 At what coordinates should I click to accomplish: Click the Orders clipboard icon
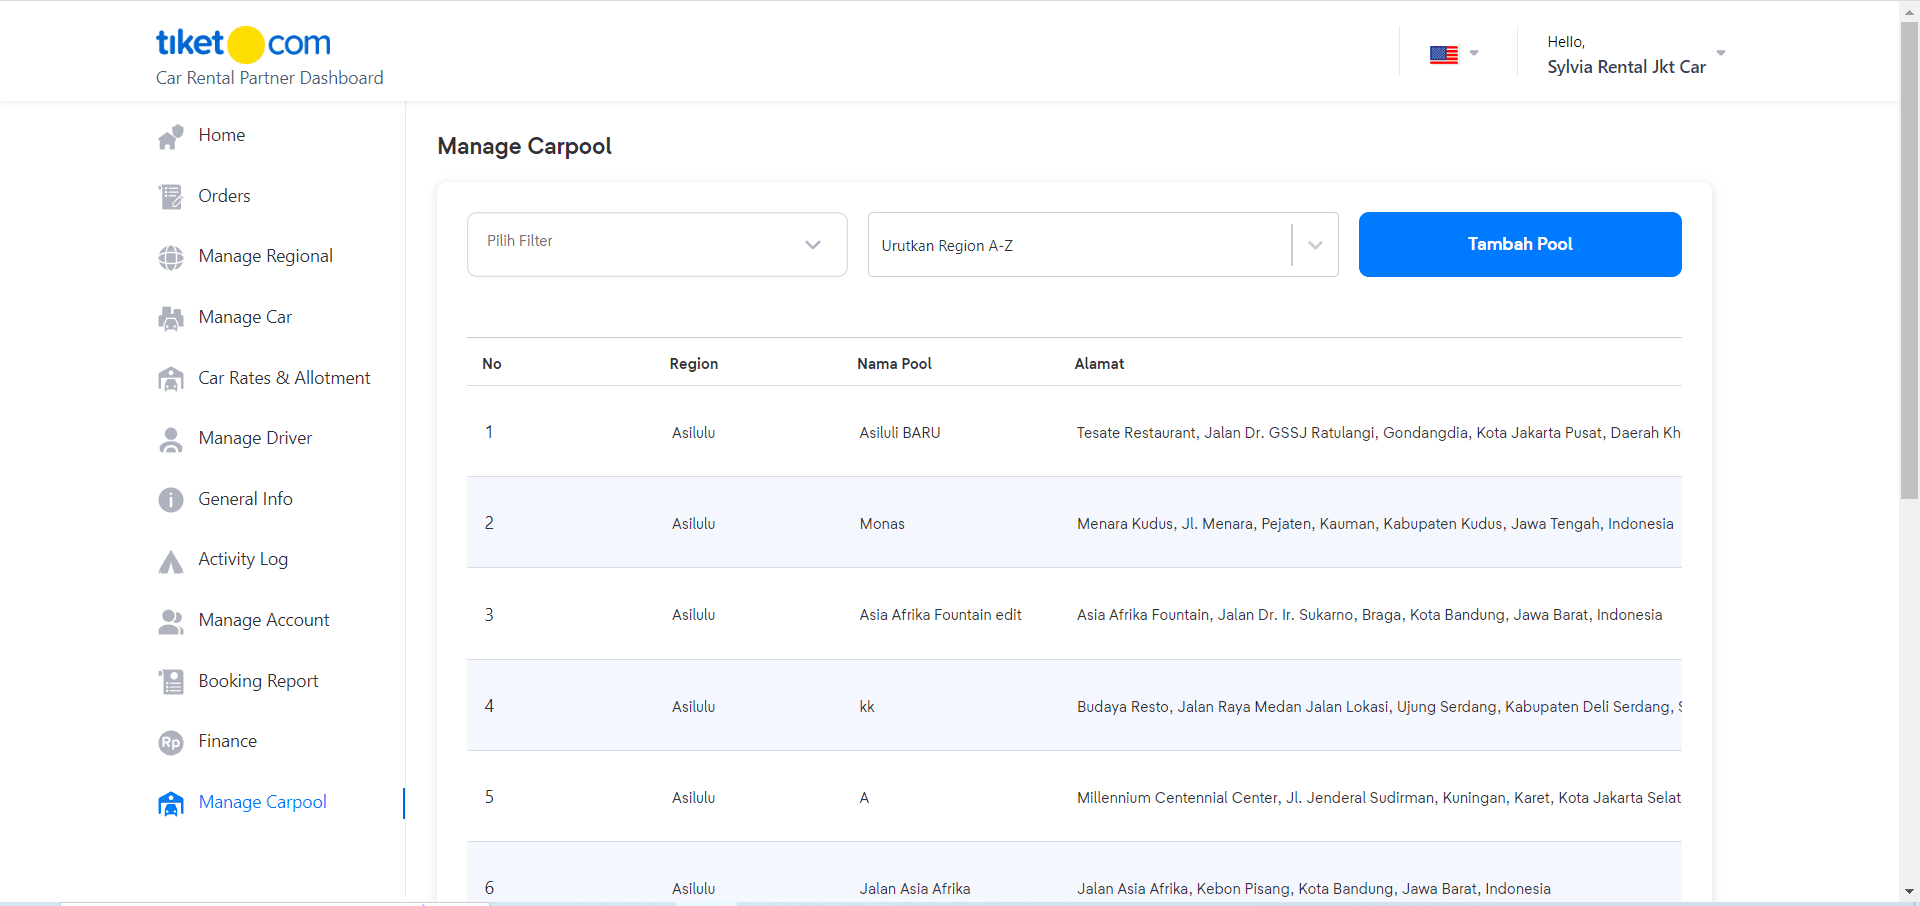[171, 197]
